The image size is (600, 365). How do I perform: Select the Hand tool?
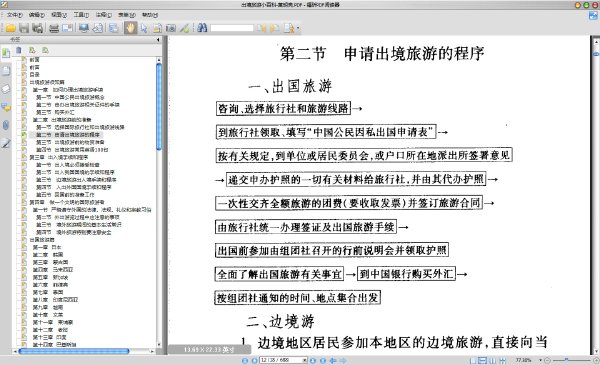[x=130, y=28]
